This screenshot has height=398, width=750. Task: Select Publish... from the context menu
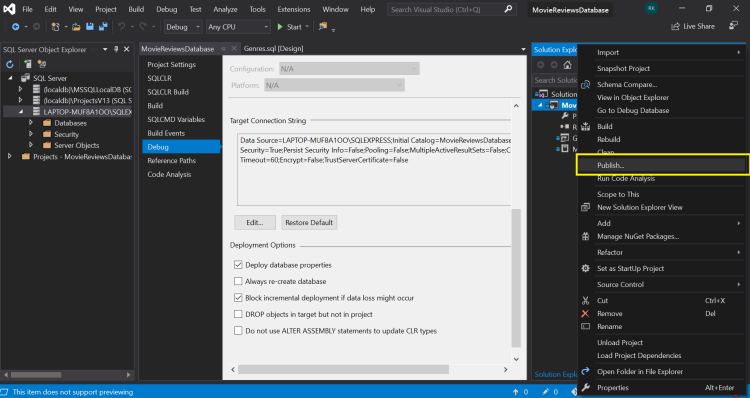(662, 165)
